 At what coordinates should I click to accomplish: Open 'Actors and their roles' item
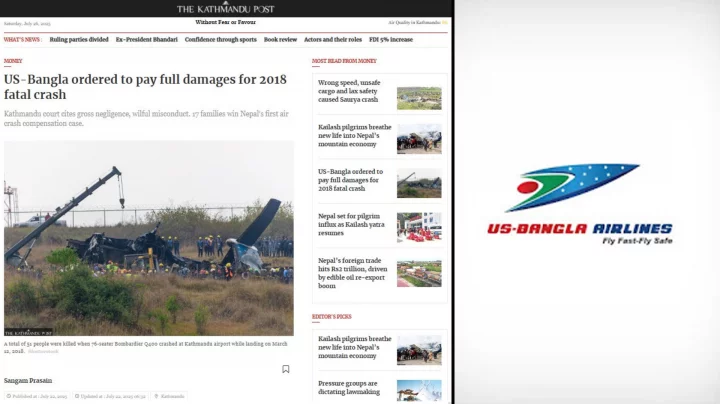[x=333, y=40]
